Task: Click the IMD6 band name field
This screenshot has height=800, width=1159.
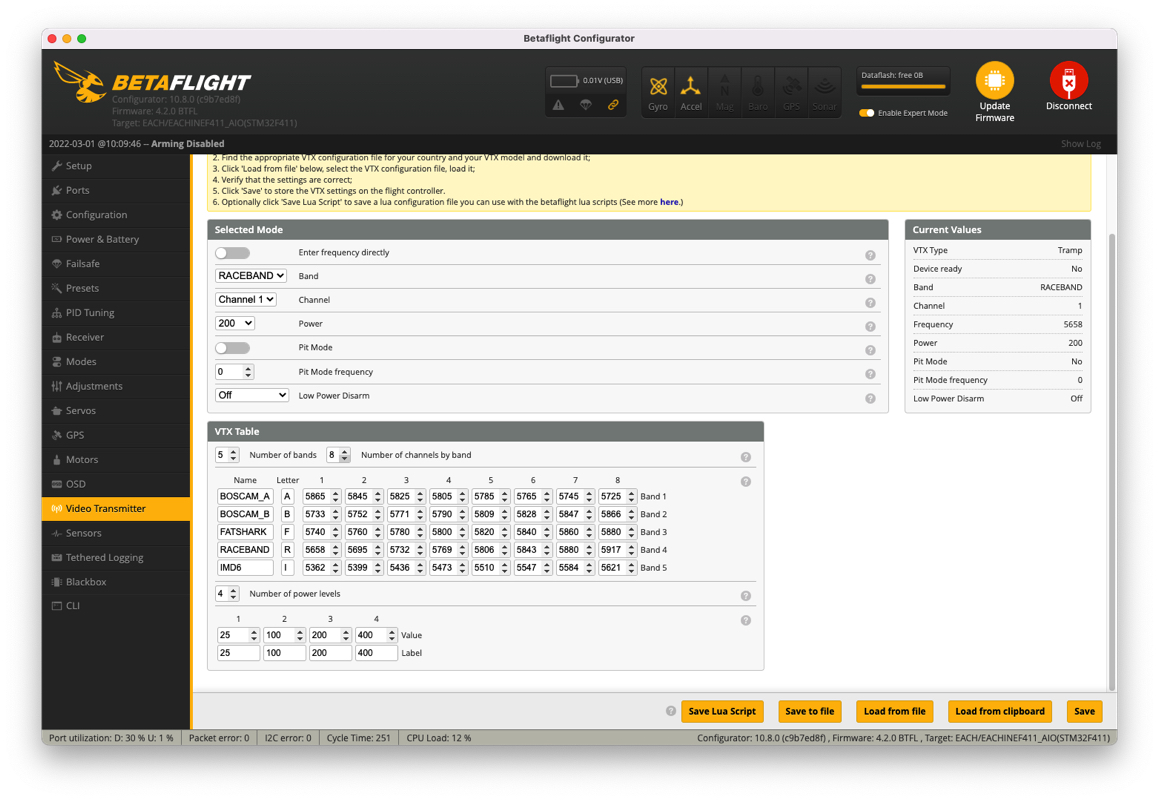Action: 245,568
